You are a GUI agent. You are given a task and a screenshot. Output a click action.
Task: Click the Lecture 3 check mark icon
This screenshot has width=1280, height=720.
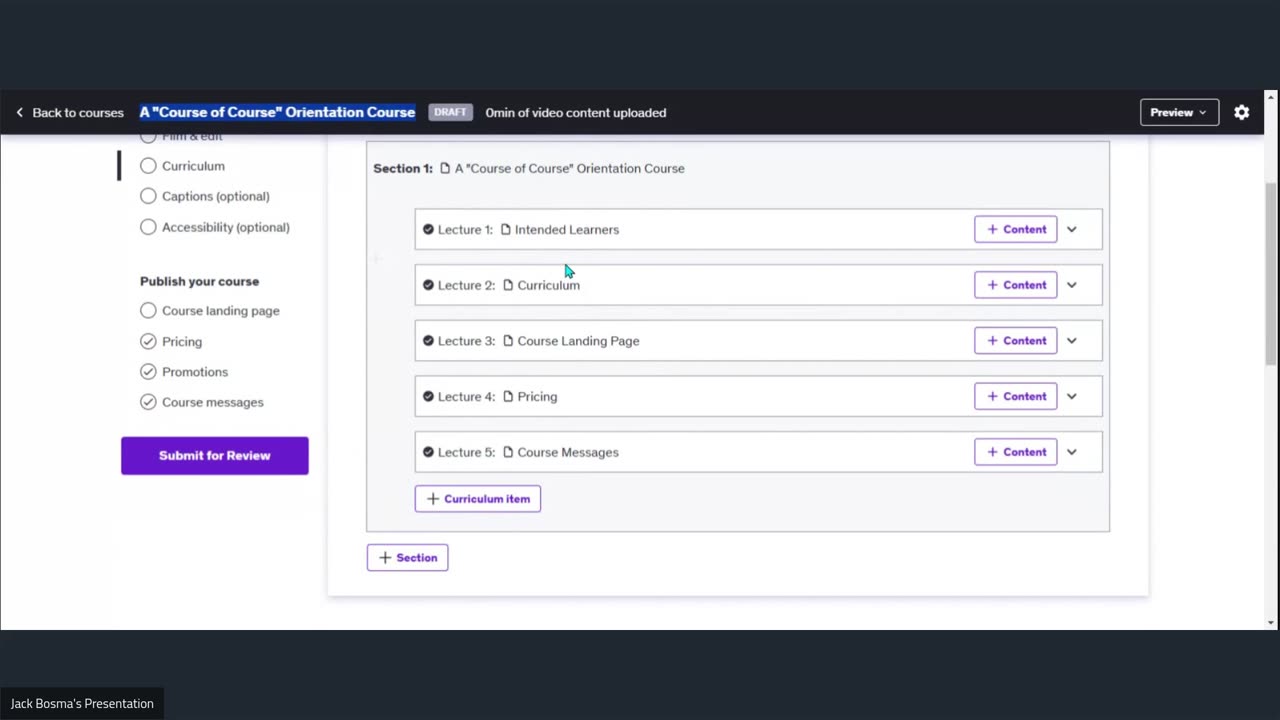[428, 341]
